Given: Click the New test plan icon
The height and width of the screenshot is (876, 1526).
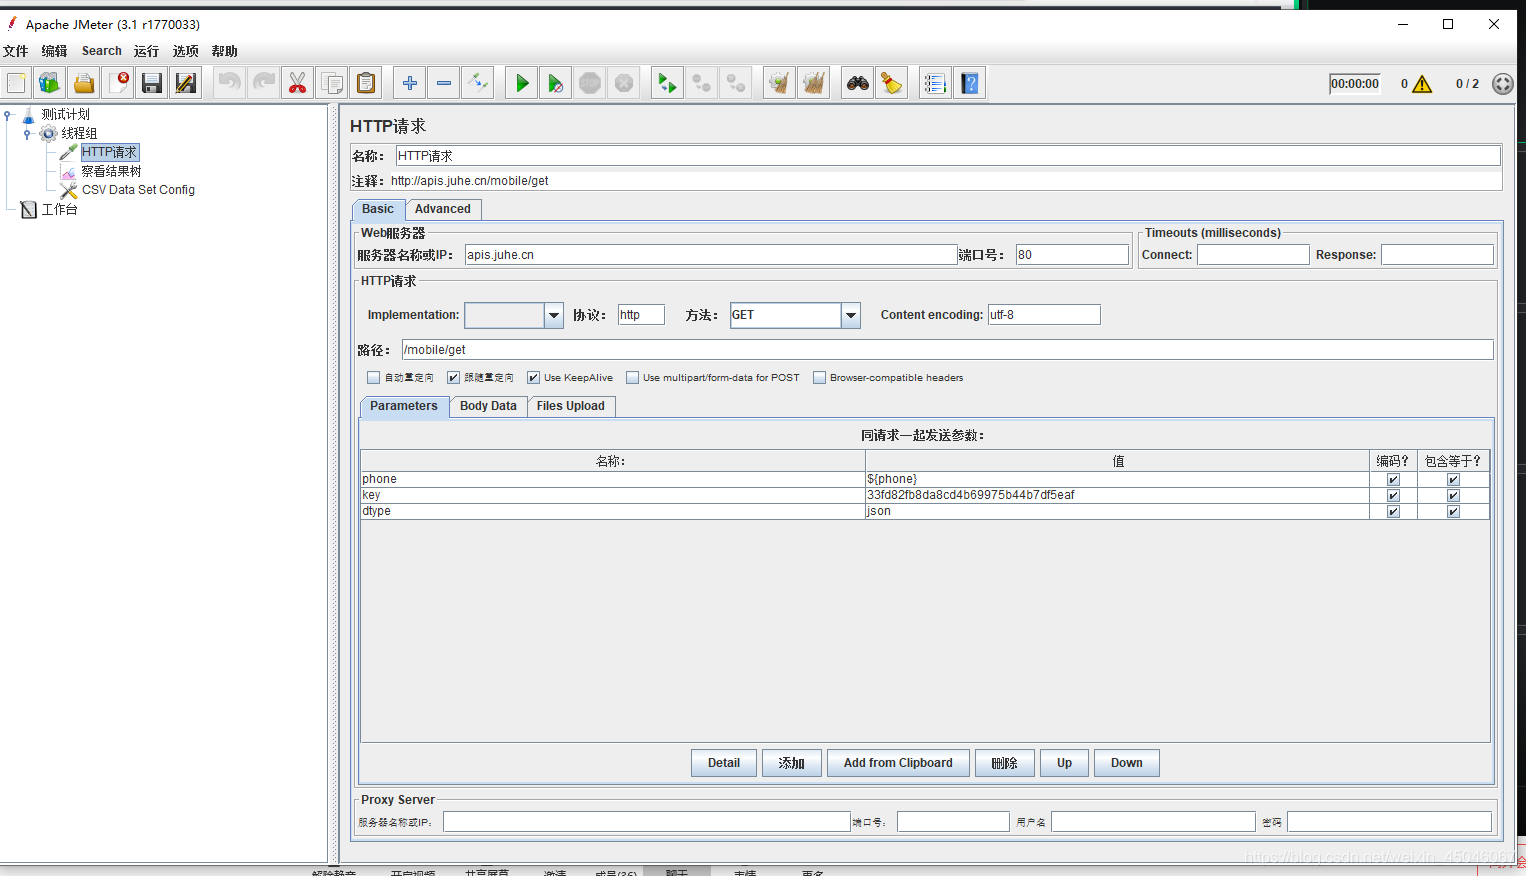Looking at the screenshot, I should (17, 83).
